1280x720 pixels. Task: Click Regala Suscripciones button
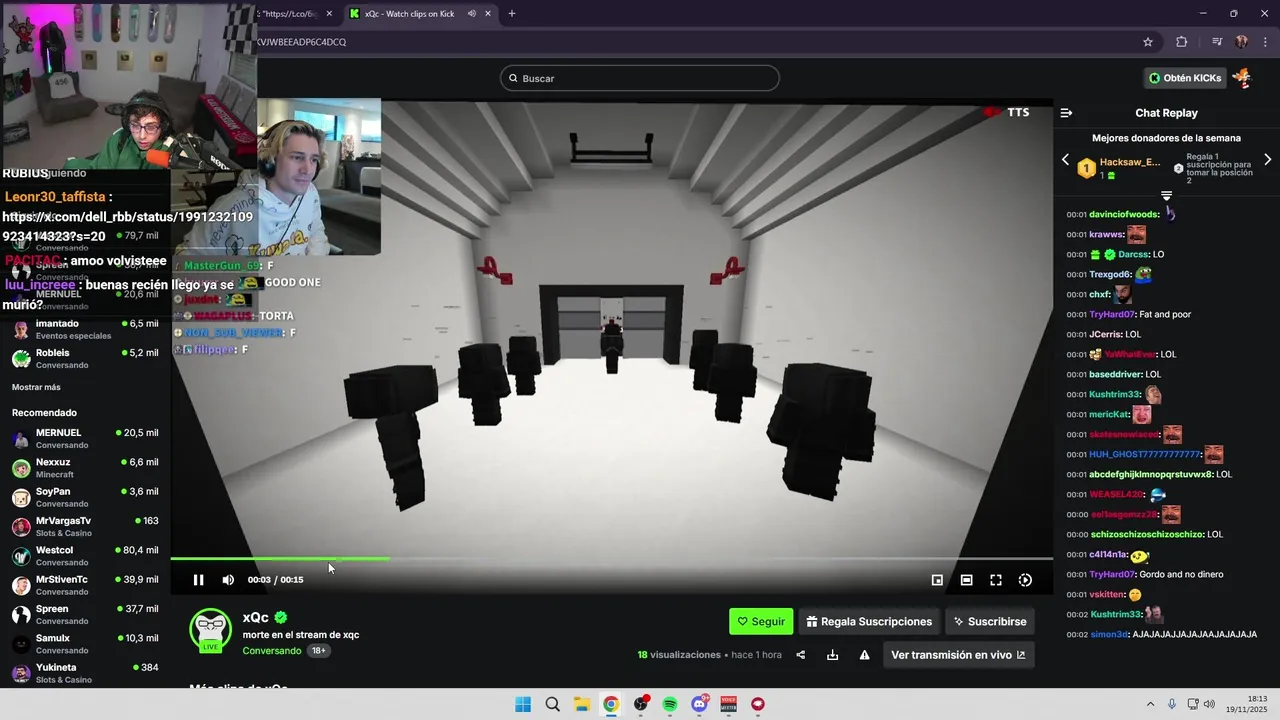coord(869,621)
